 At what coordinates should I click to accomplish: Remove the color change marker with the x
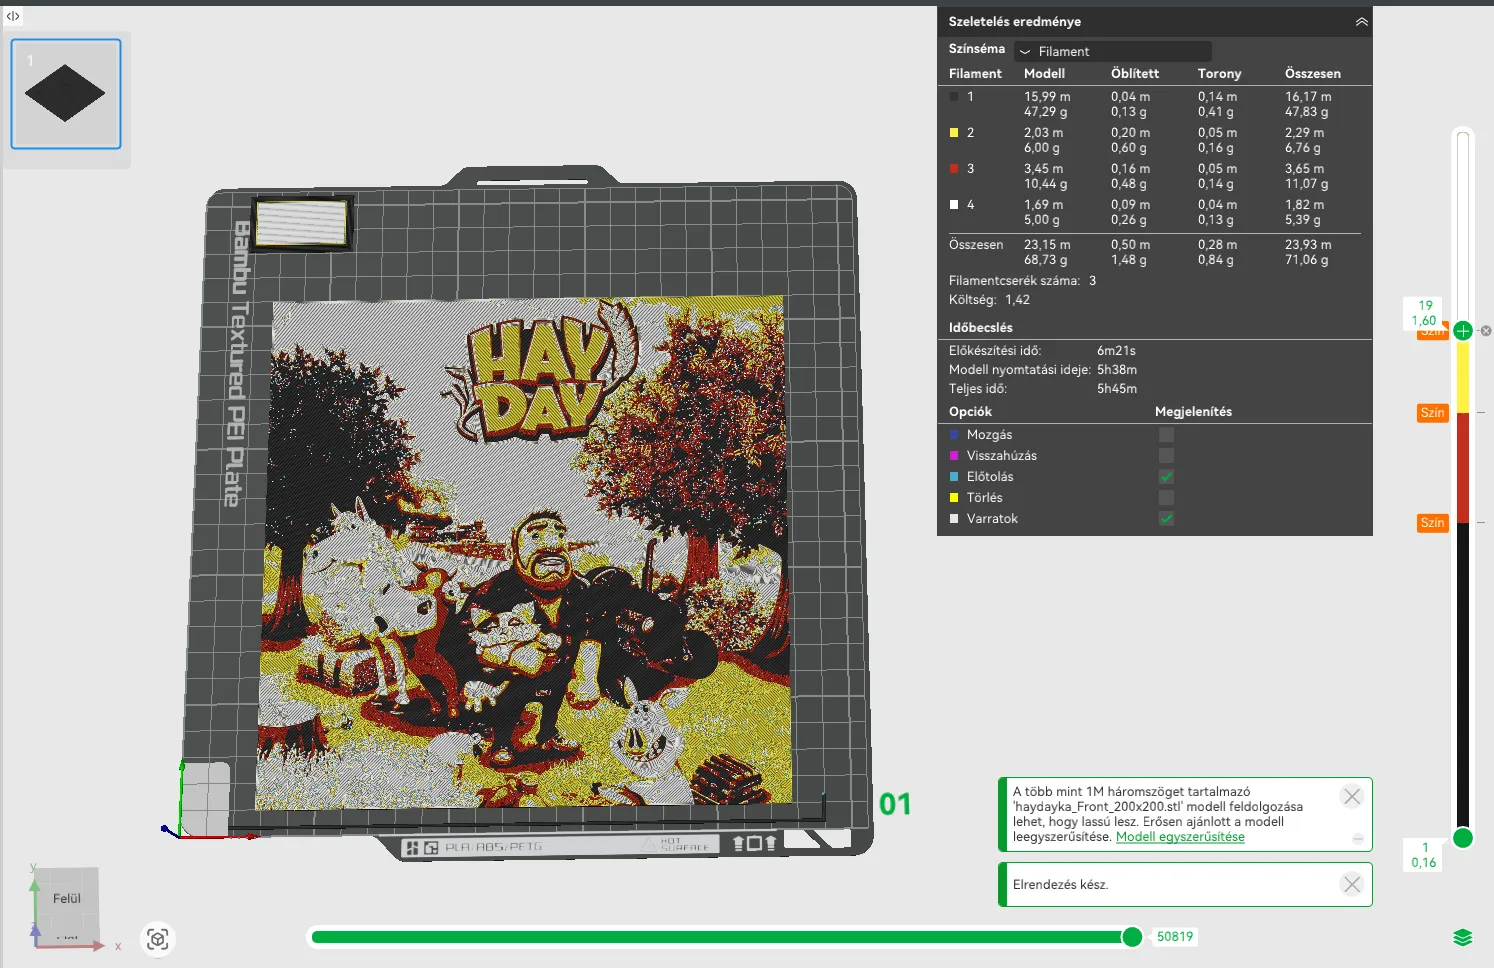click(x=1486, y=331)
